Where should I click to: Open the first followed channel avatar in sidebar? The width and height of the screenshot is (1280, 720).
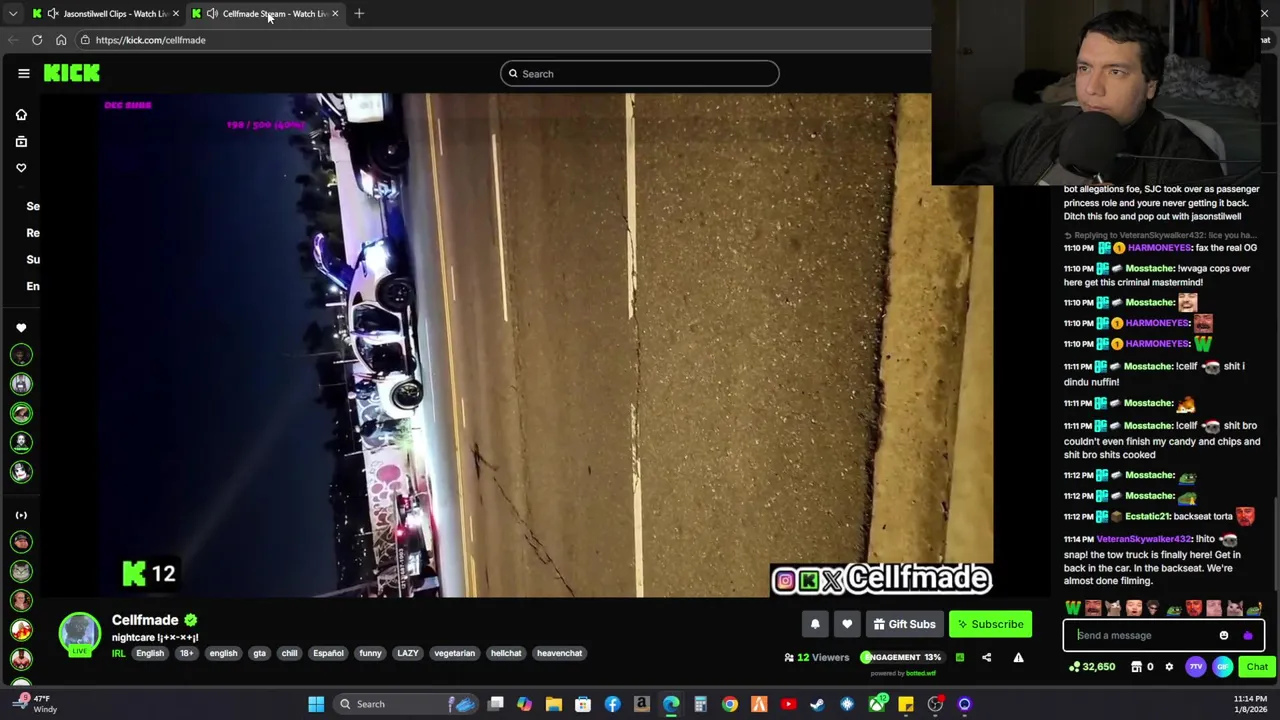[x=21, y=355]
